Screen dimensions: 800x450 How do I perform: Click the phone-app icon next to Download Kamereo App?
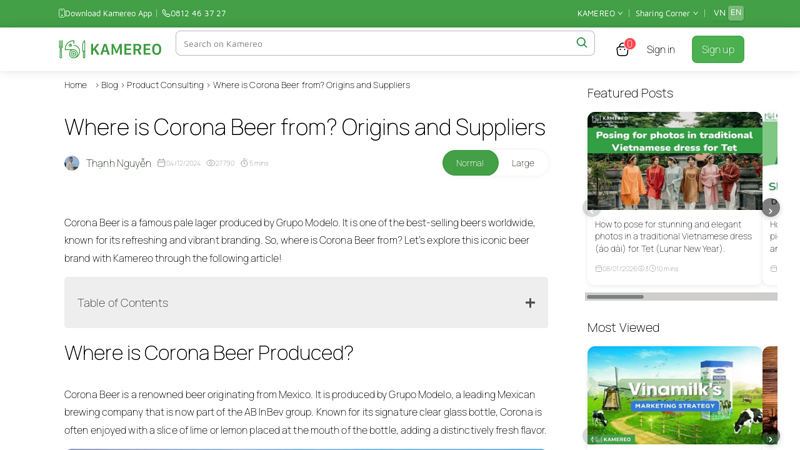(x=61, y=13)
